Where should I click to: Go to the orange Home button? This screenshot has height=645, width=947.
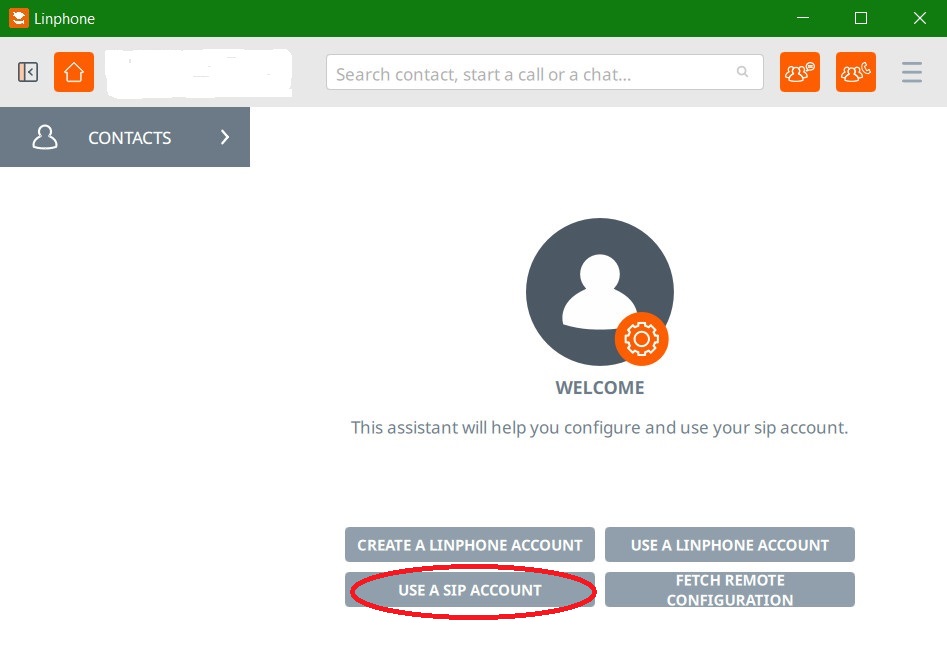(74, 72)
